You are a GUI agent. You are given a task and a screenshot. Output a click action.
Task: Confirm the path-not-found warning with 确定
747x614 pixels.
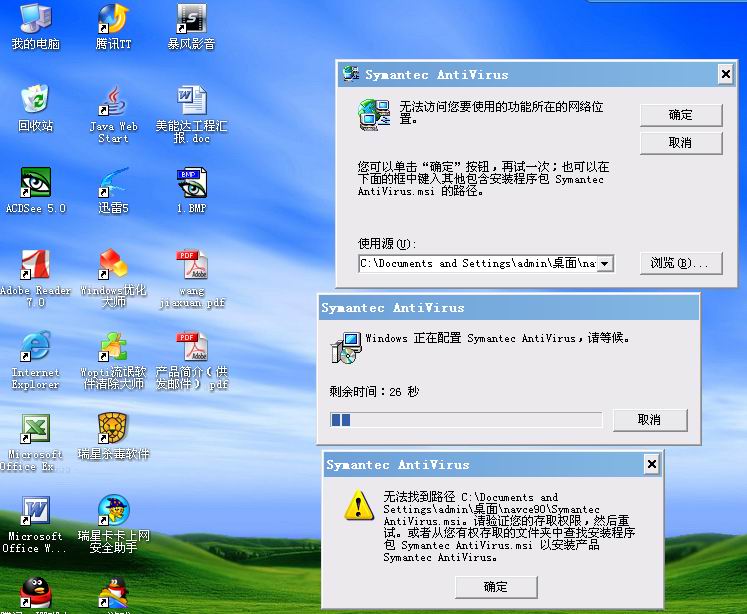tap(496, 587)
